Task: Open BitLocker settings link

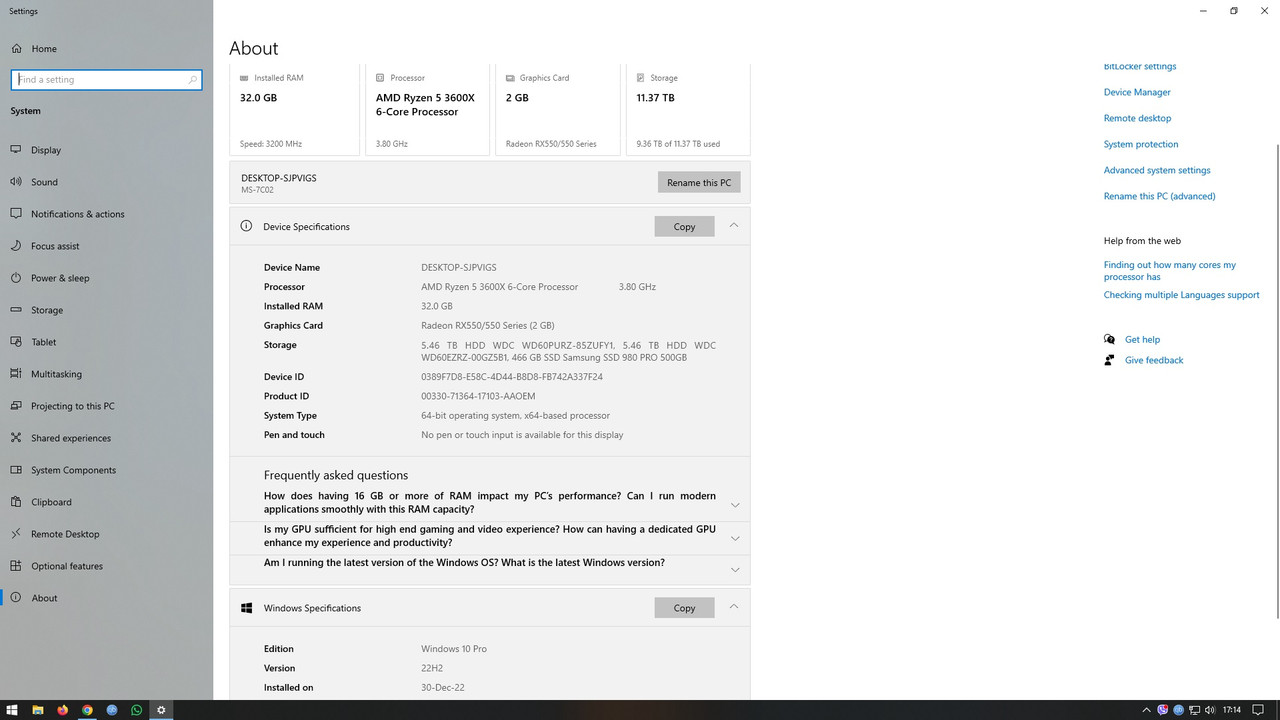Action: (x=1140, y=67)
